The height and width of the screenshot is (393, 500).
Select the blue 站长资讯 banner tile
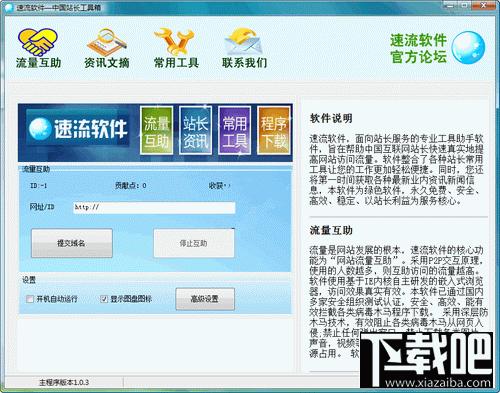pos(195,130)
